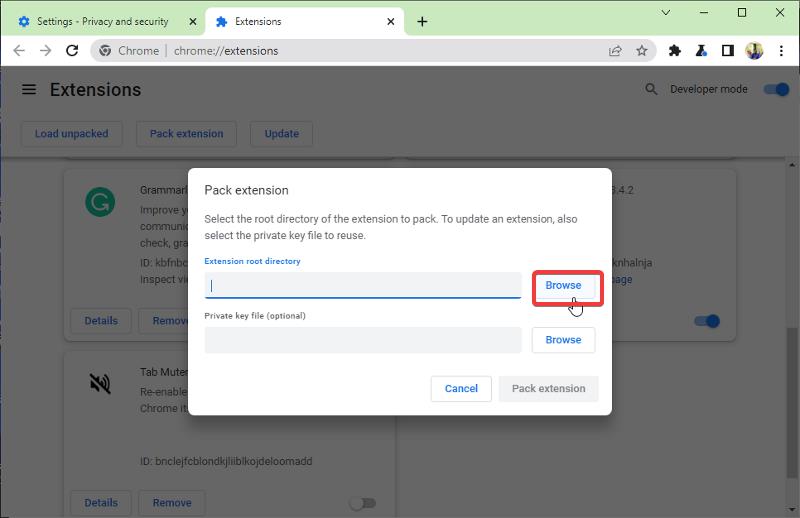This screenshot has width=800, height=518.
Task: Click the Pack extension dialog title
Action: (246, 190)
